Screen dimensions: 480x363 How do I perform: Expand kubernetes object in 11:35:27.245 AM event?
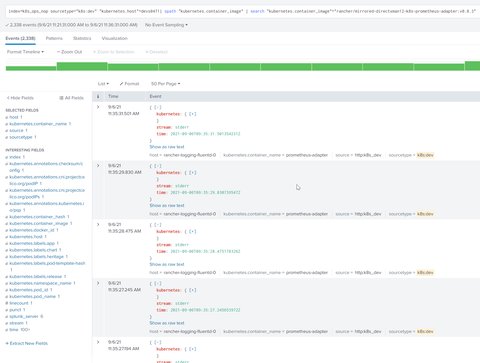(x=193, y=290)
